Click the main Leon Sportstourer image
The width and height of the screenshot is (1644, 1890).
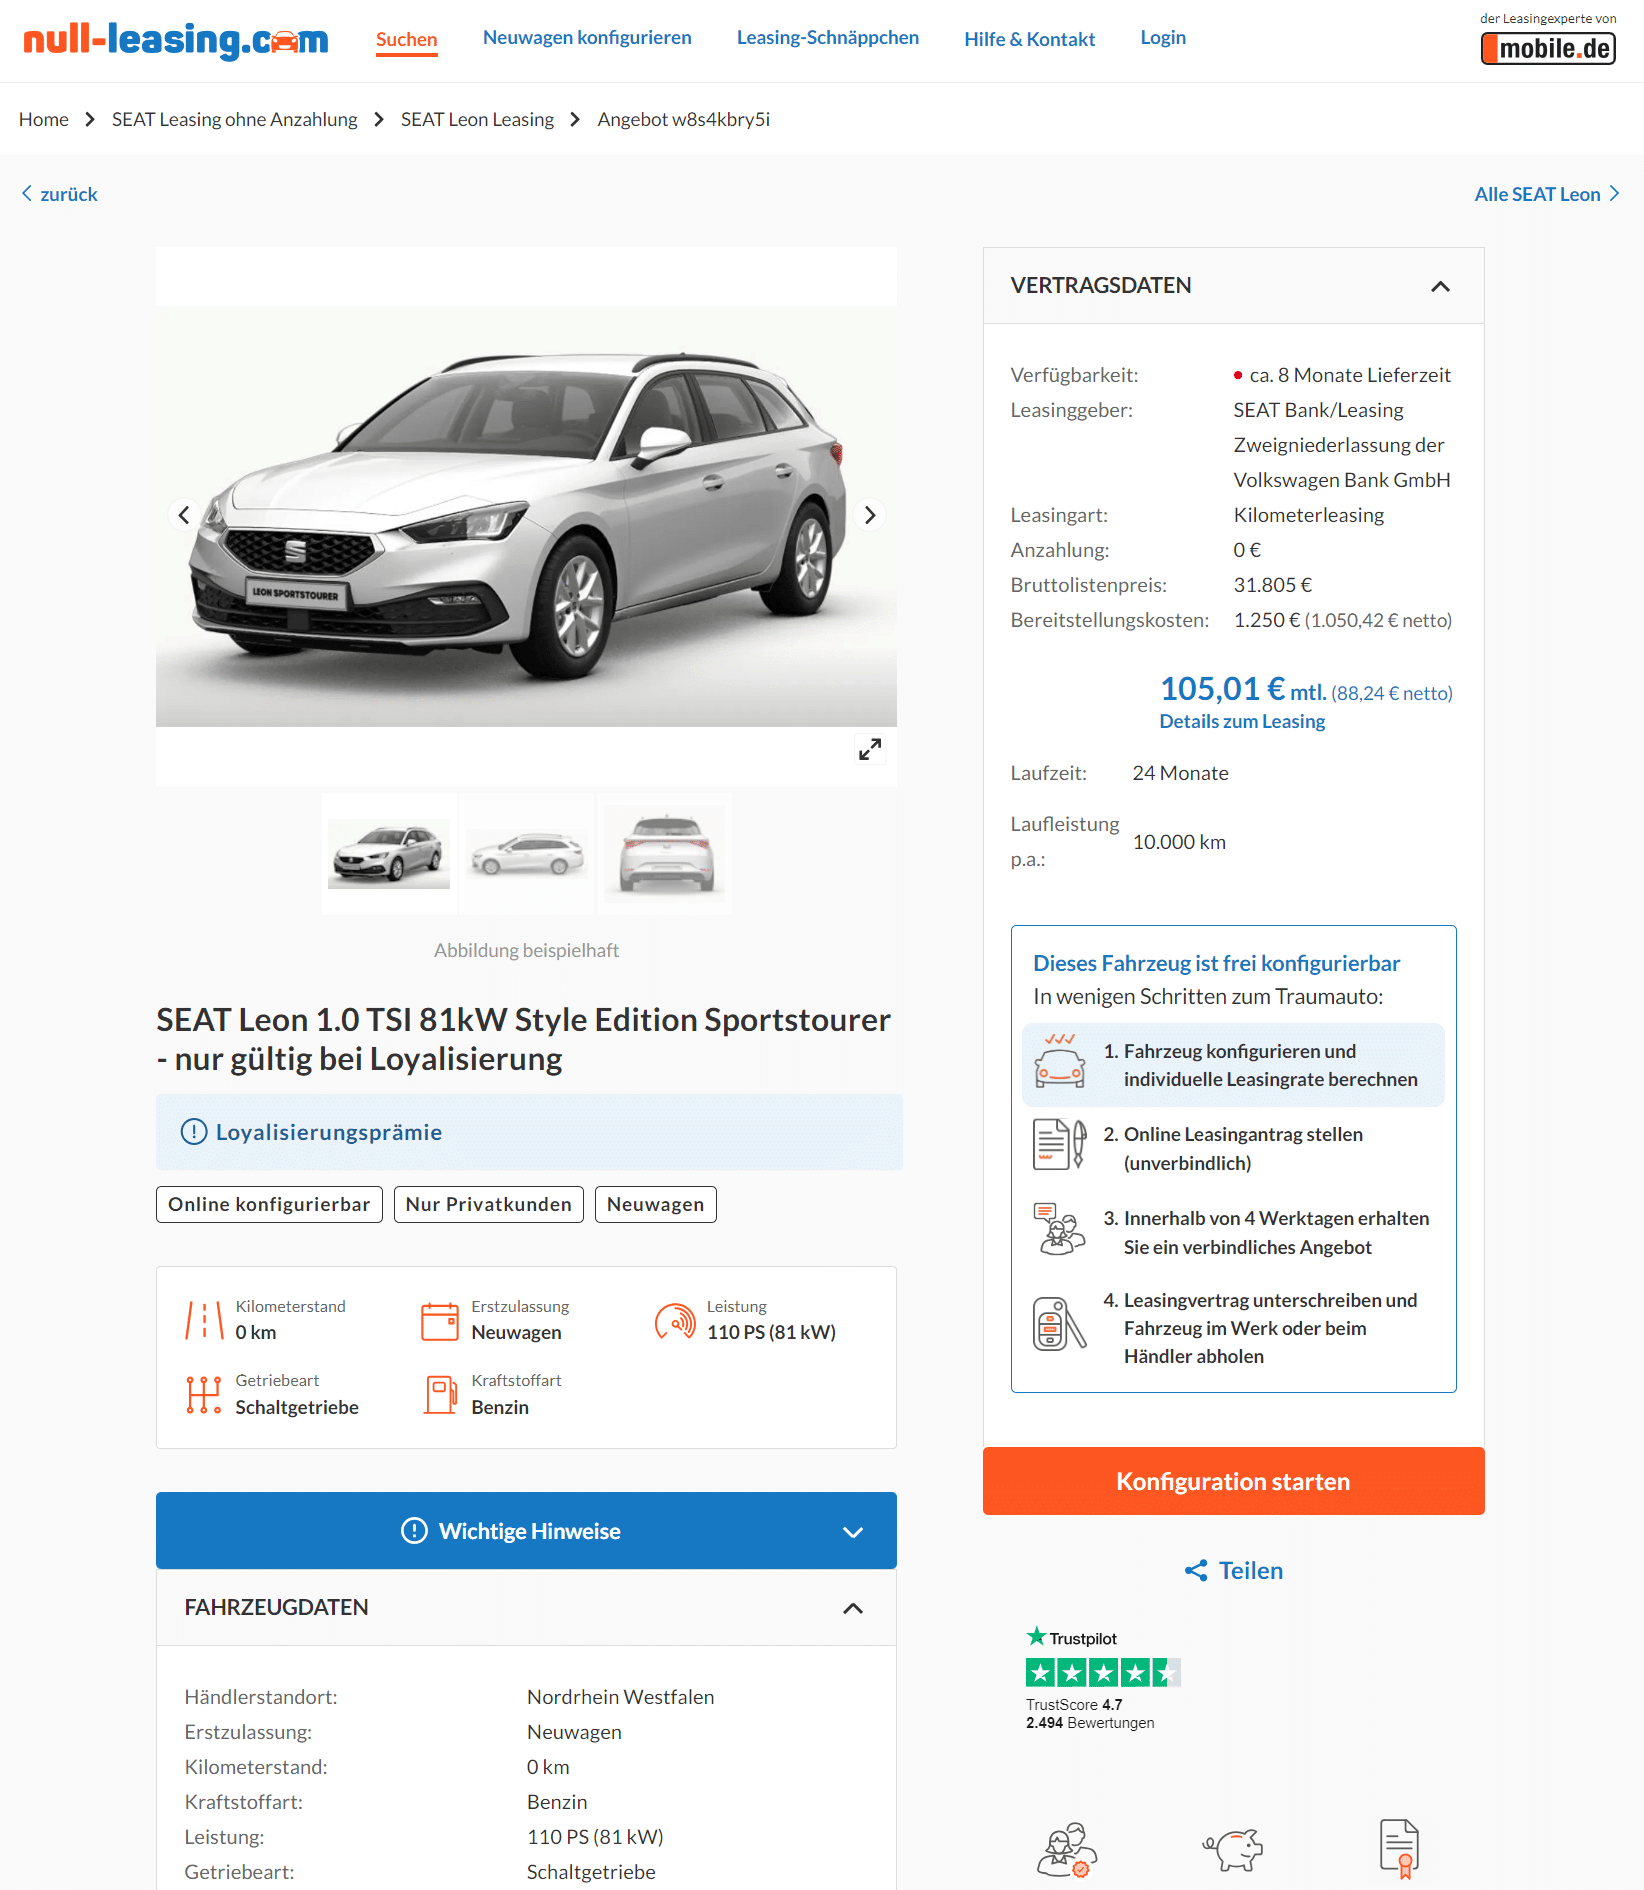pos(526,516)
